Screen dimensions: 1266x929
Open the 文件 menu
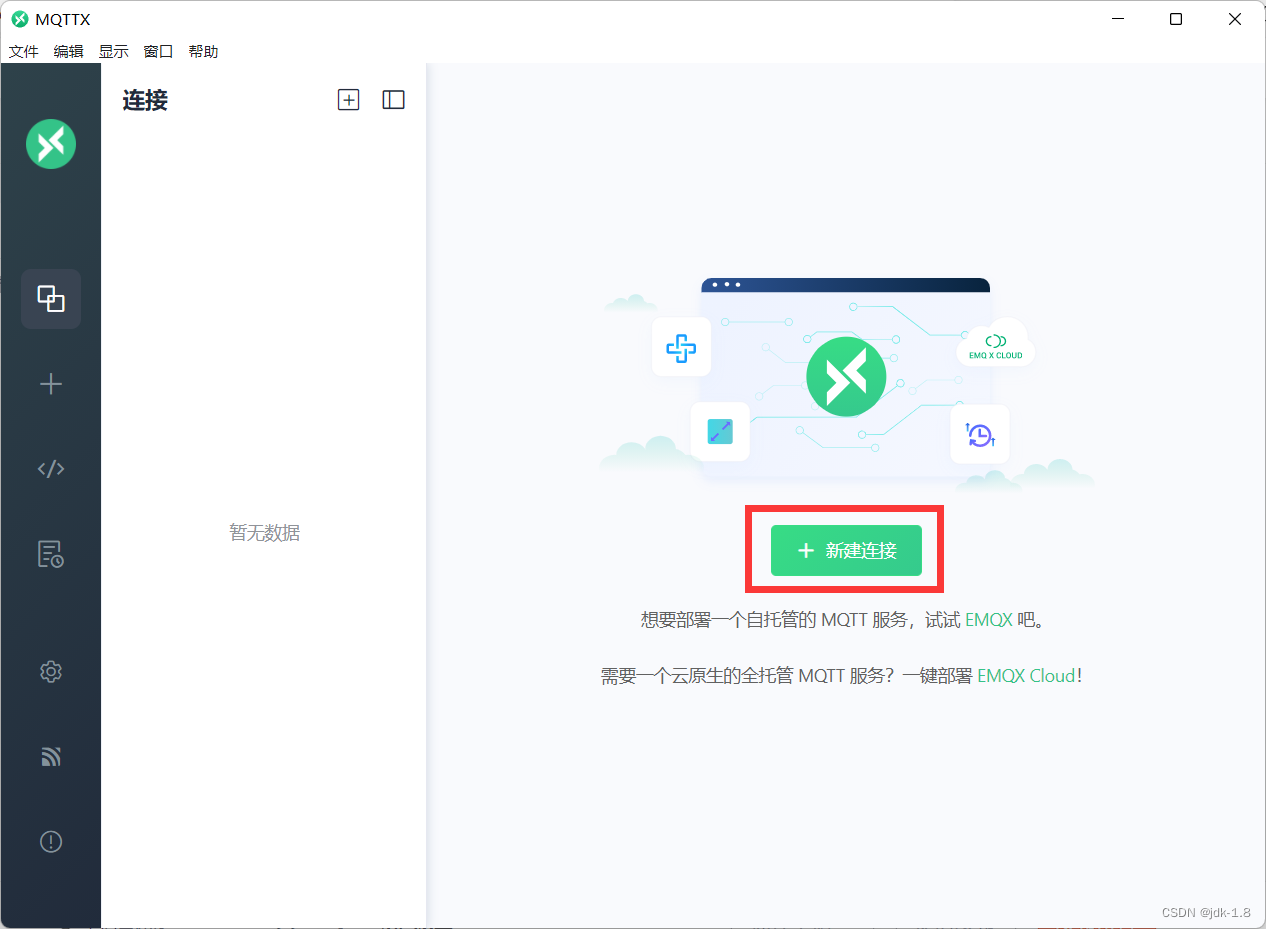pyautogui.click(x=23, y=51)
